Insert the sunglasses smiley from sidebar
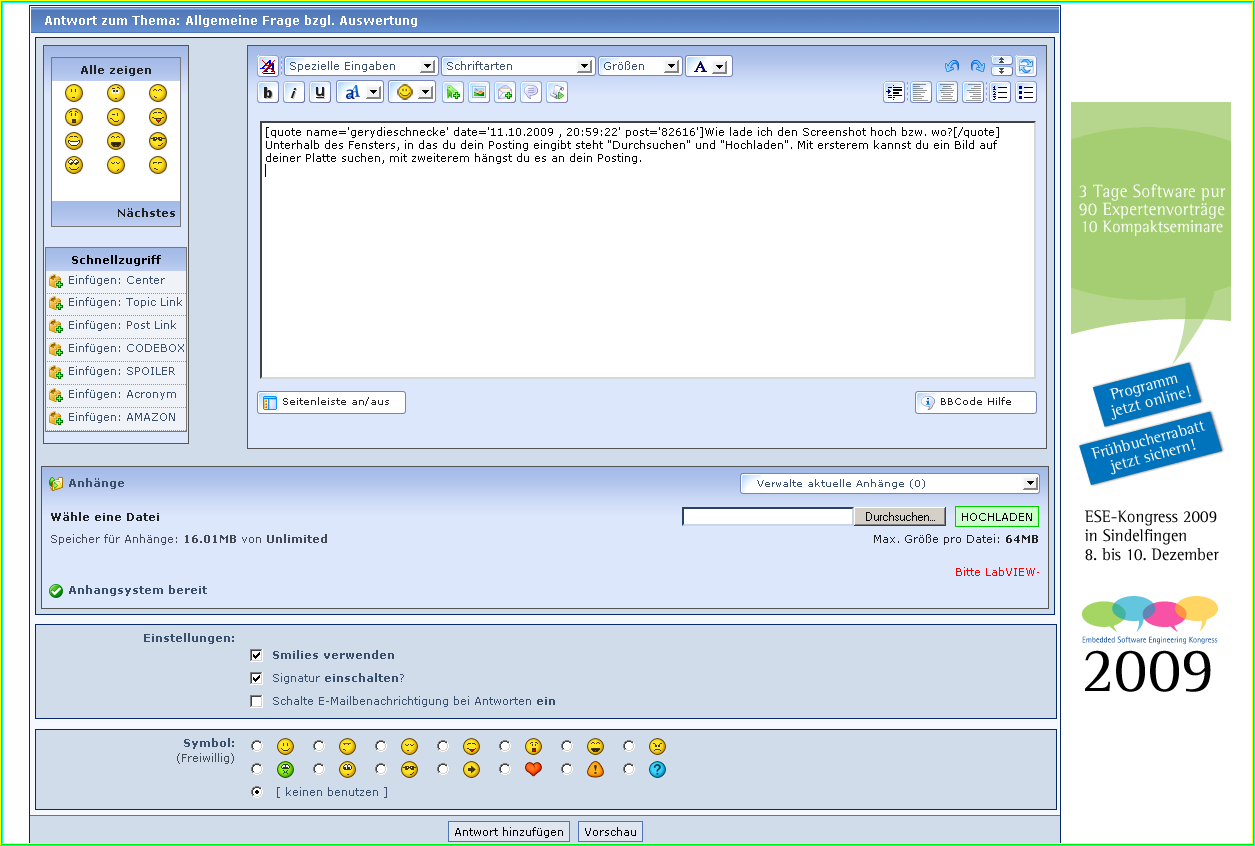This screenshot has width=1255, height=846. pyautogui.click(x=158, y=141)
